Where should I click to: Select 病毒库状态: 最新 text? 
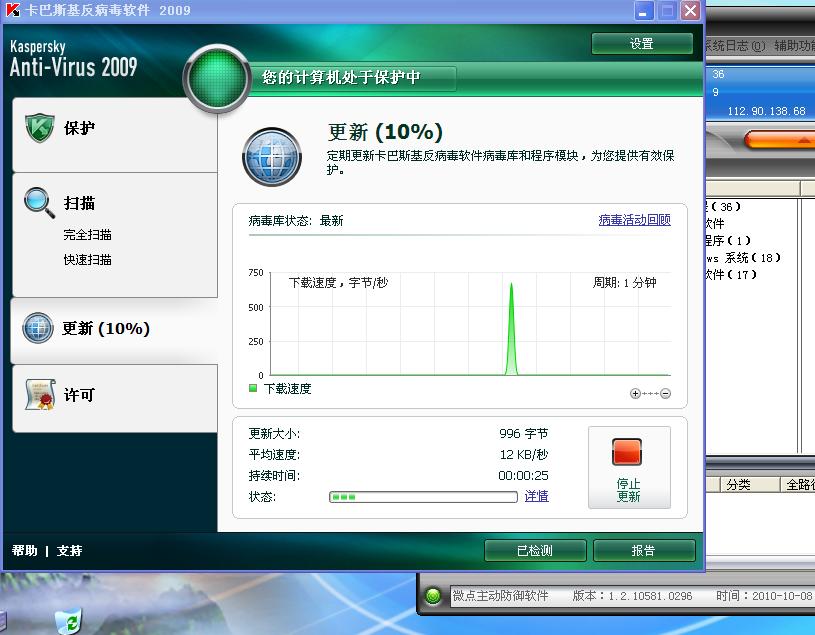point(296,221)
